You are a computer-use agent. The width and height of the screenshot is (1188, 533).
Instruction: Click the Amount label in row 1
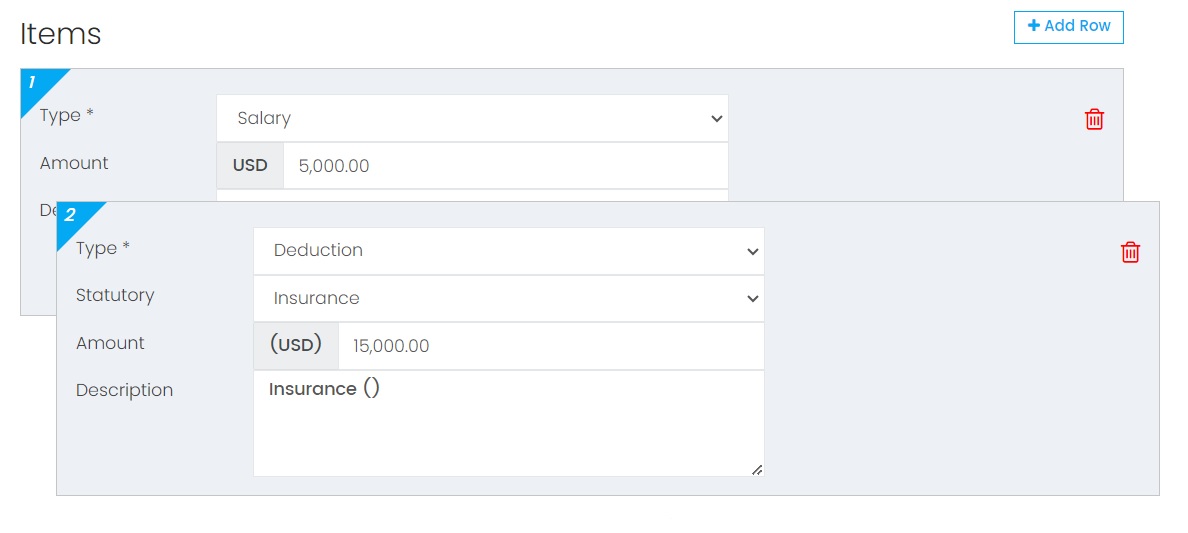[x=73, y=163]
